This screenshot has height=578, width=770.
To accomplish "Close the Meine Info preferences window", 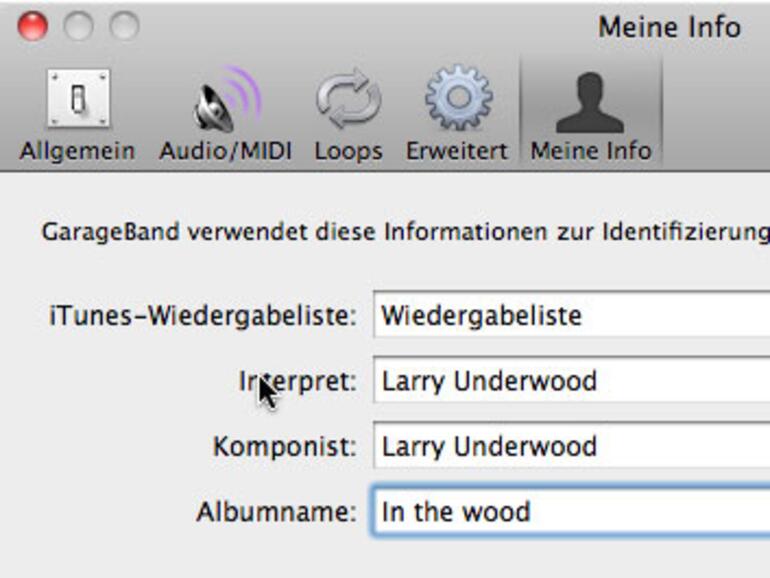I will (x=33, y=26).
